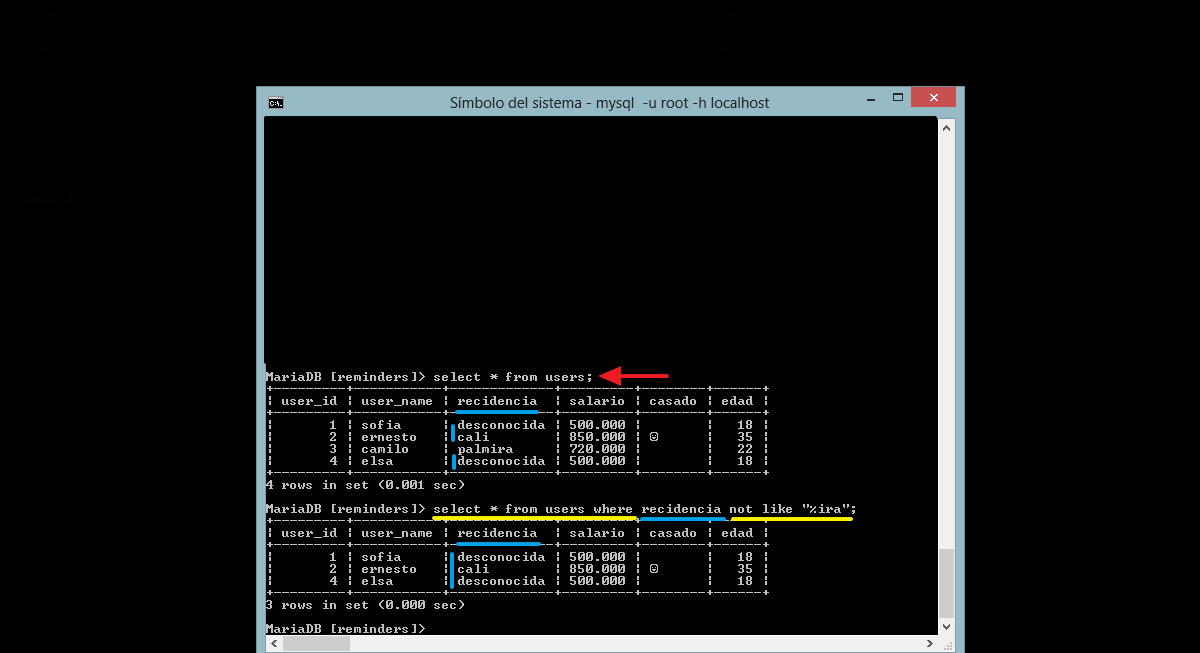Click the "salario" header in second table

tap(596, 533)
